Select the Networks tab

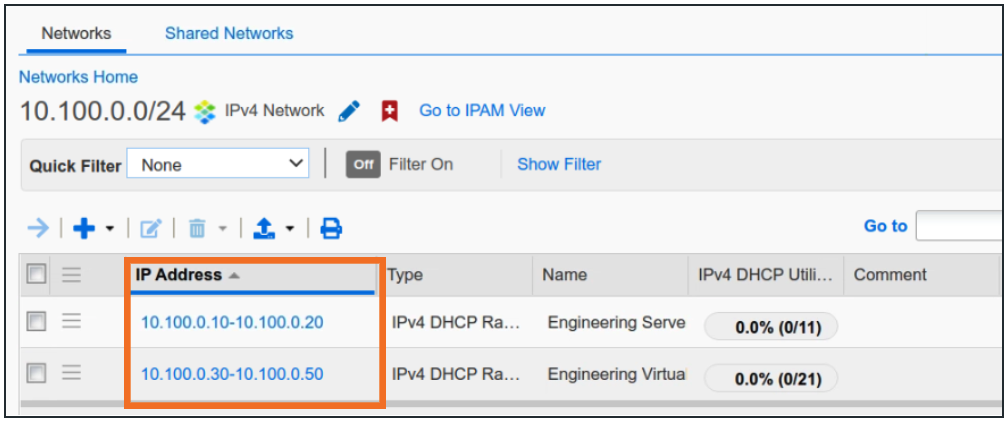(76, 33)
